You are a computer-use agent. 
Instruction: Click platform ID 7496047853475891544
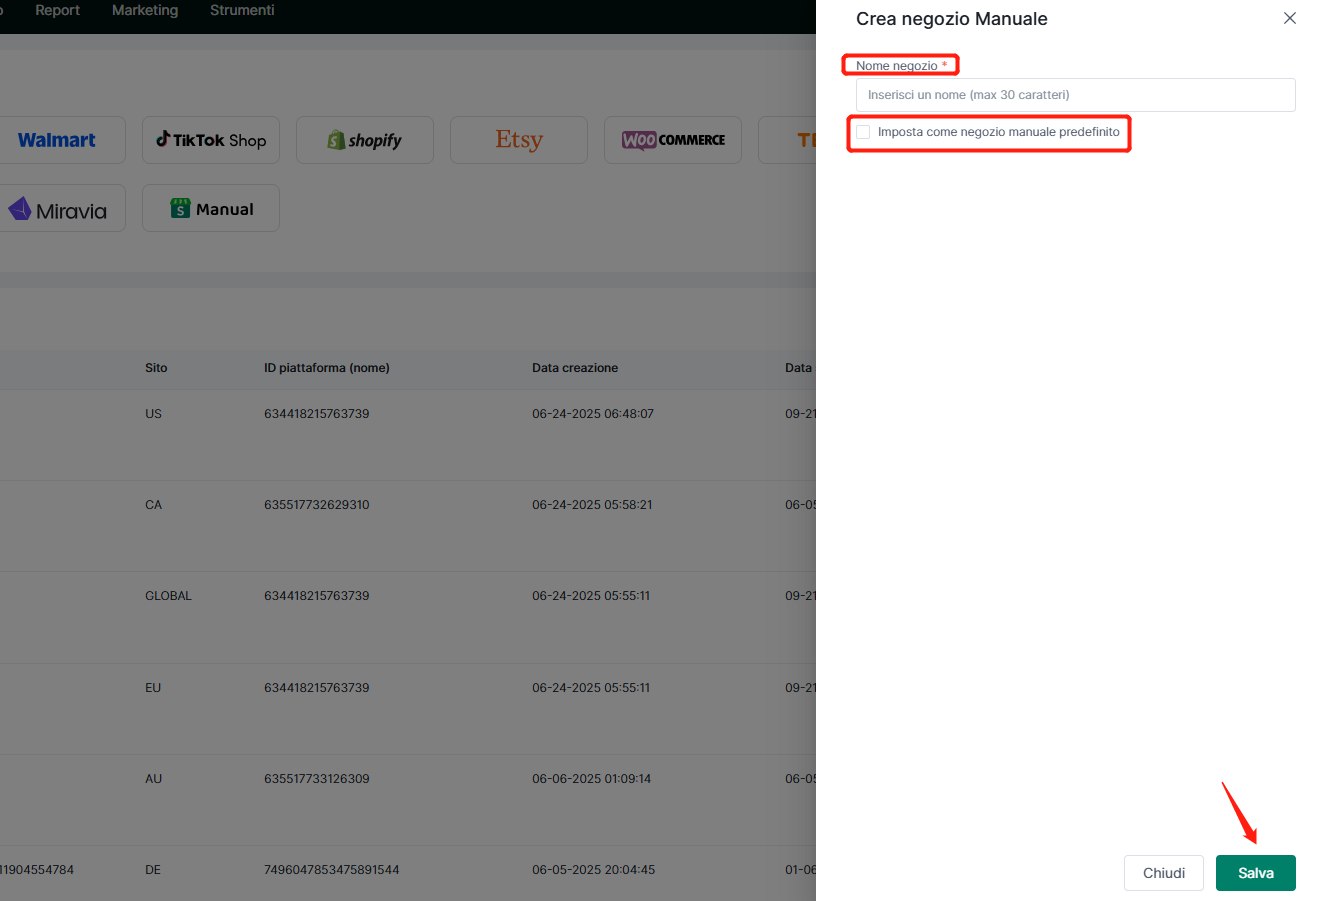tap(332, 870)
